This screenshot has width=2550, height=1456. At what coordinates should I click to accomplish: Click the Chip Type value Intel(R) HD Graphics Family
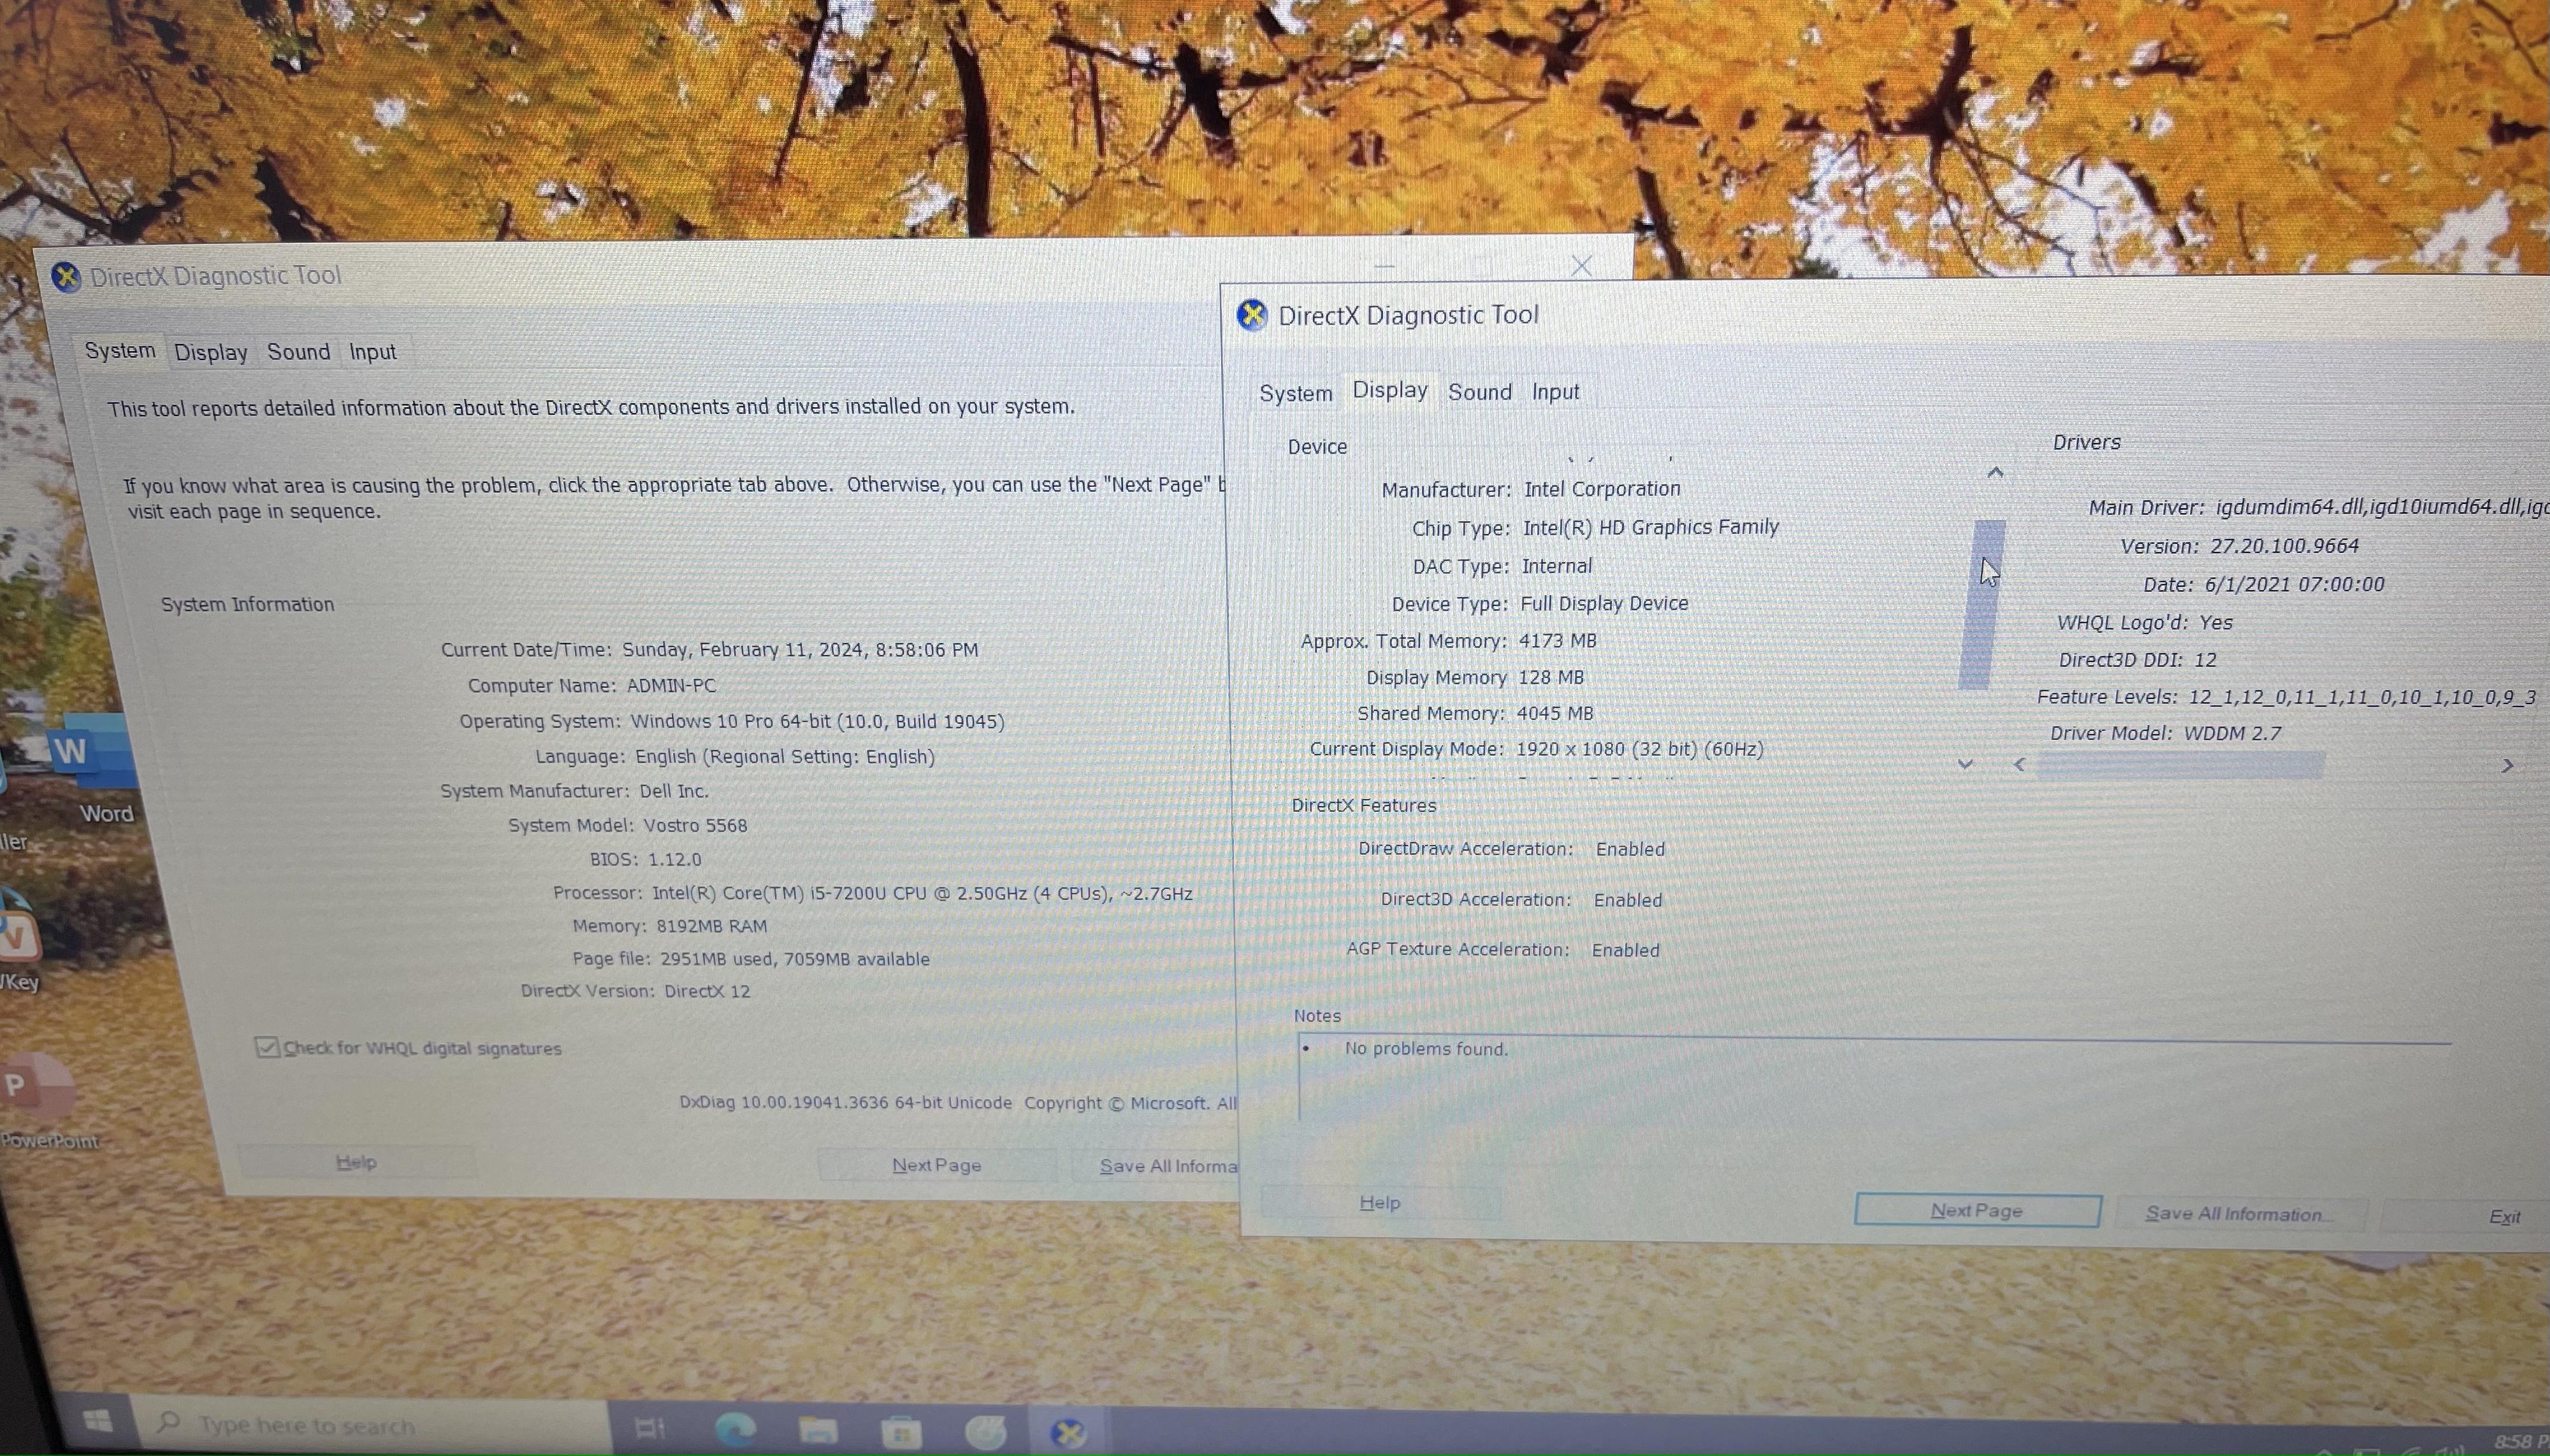point(1650,527)
